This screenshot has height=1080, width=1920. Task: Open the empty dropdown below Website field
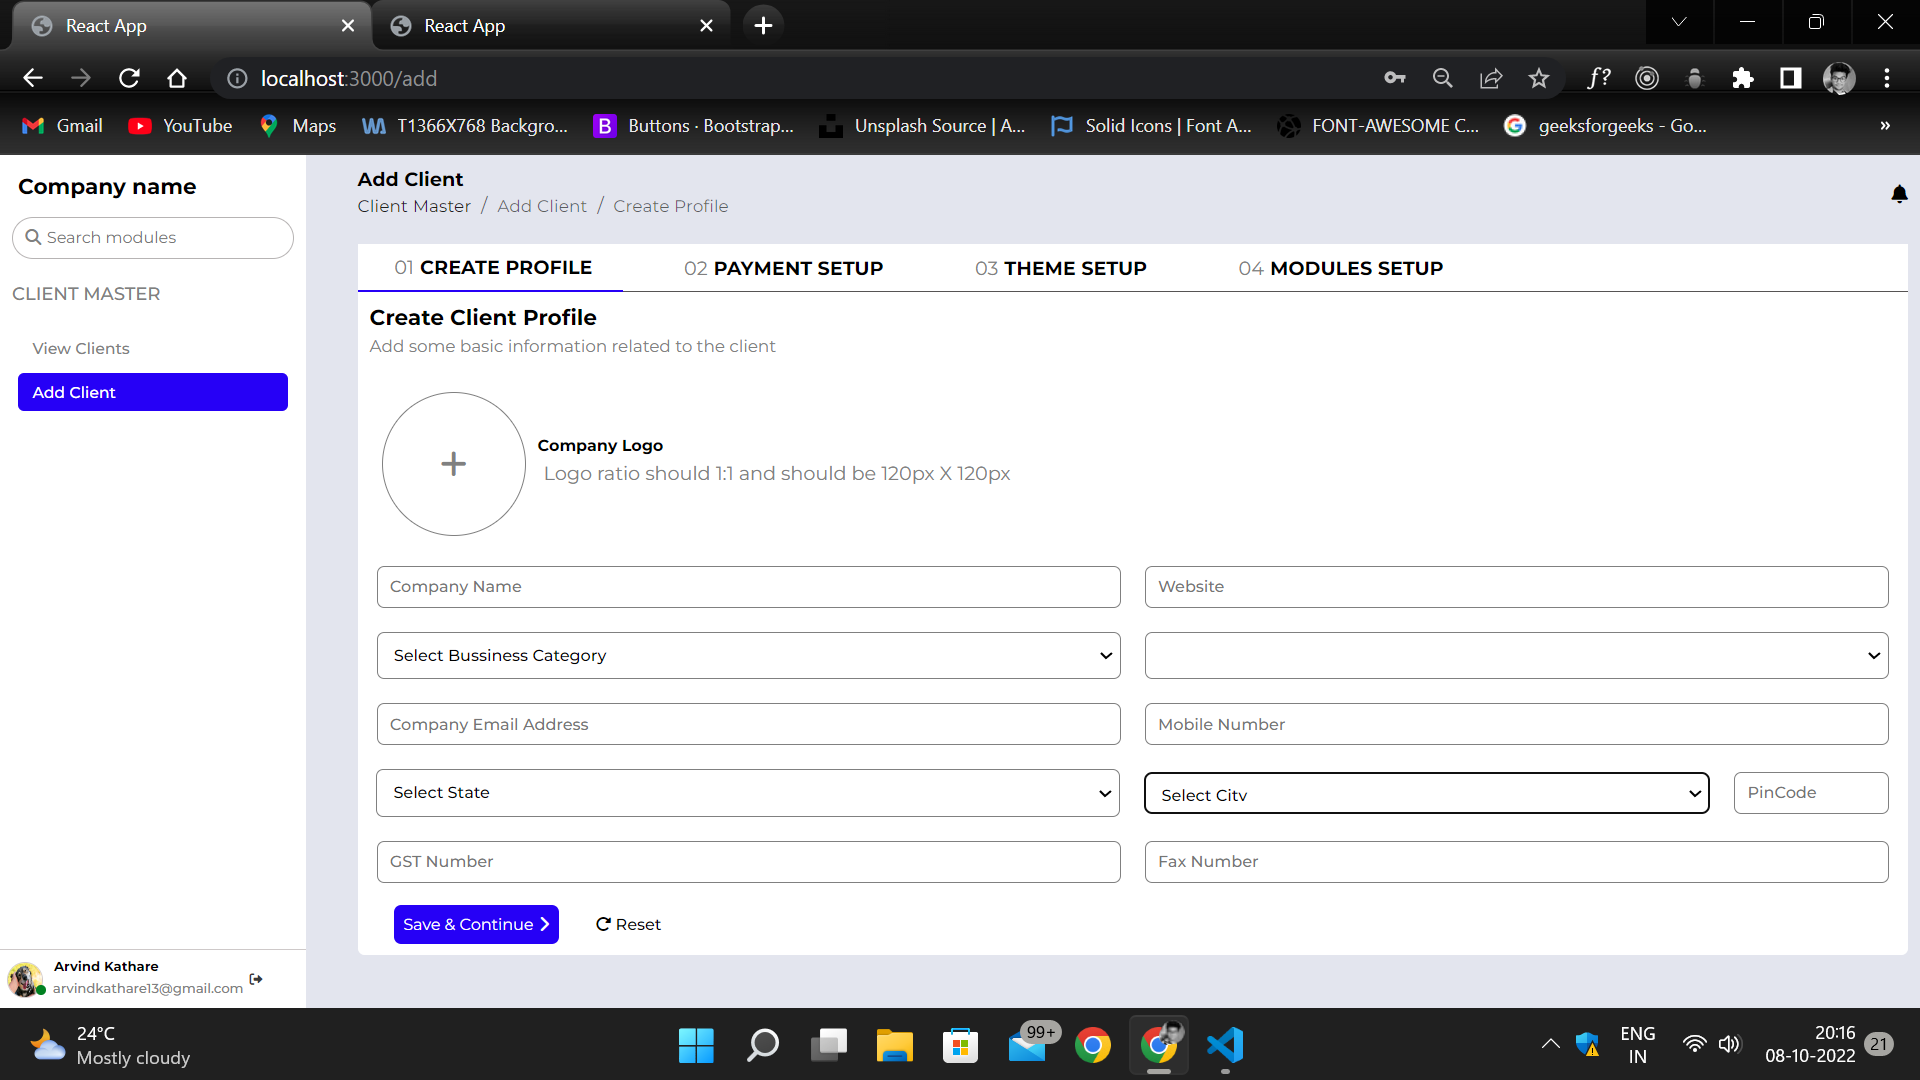tap(1516, 656)
